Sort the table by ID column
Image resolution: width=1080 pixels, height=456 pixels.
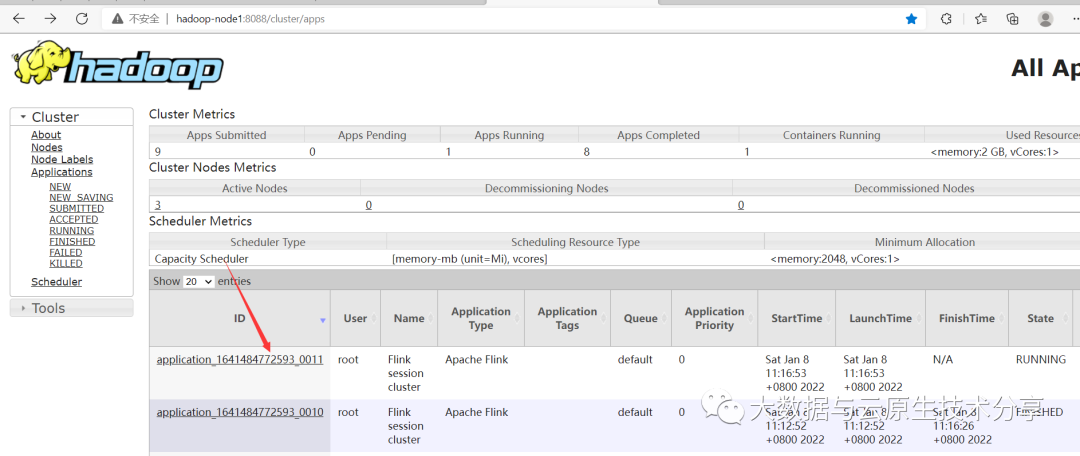(240, 318)
